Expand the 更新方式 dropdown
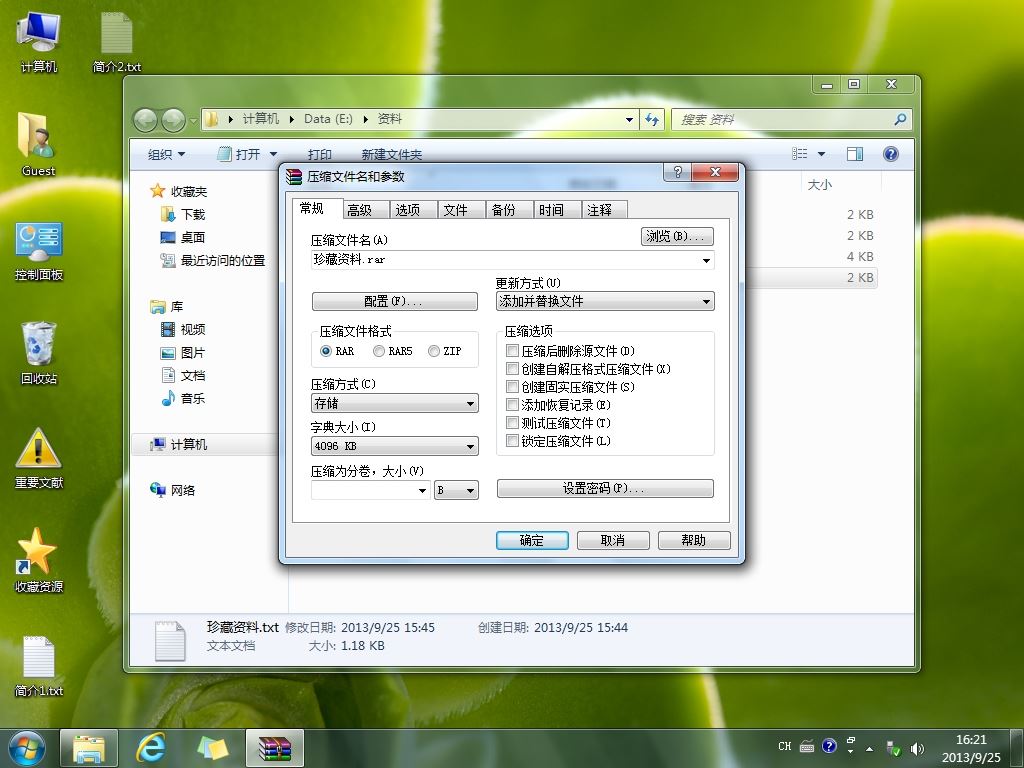Viewport: 1024px width, 768px height. coord(605,301)
